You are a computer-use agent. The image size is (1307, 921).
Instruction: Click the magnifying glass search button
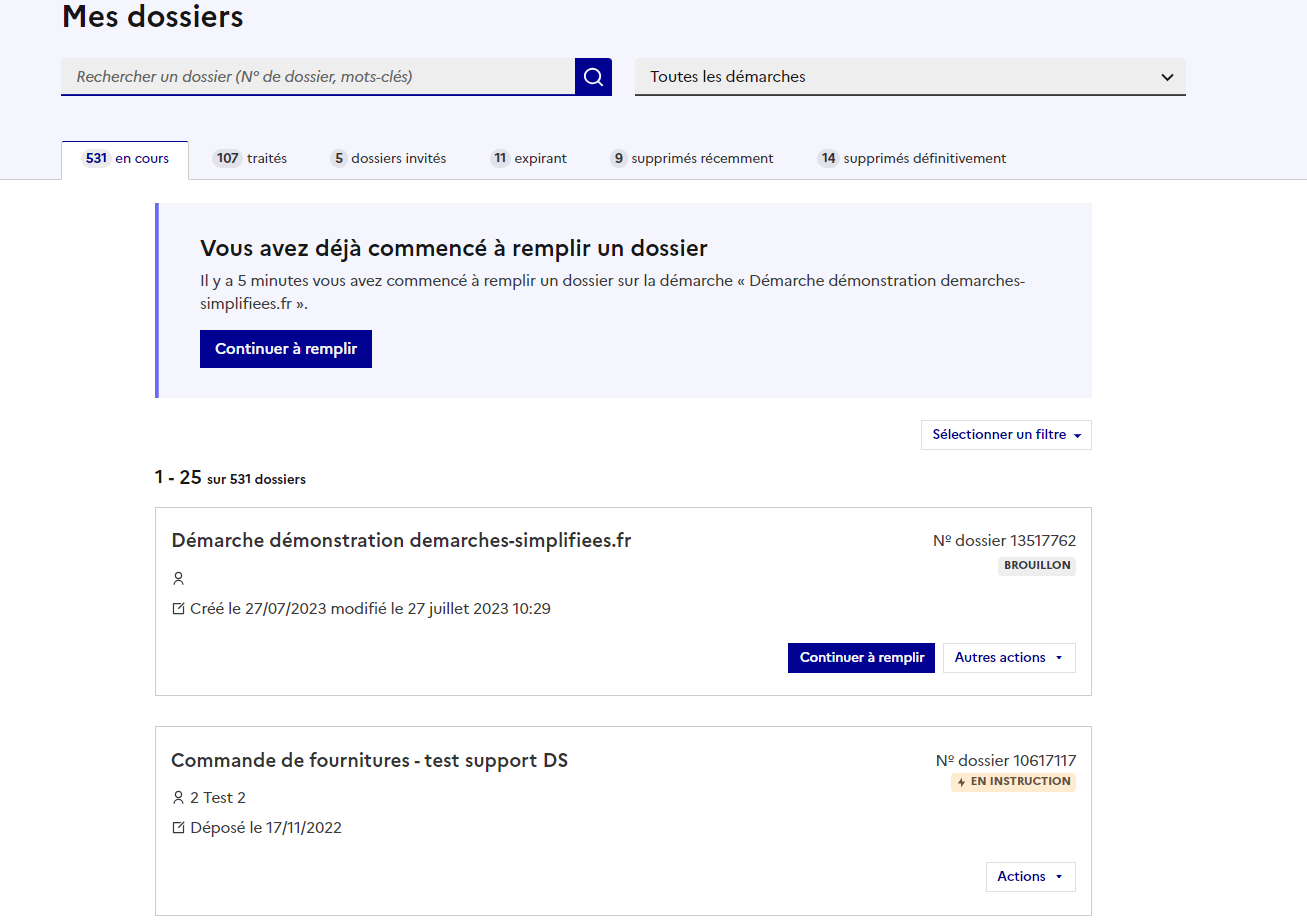click(593, 77)
